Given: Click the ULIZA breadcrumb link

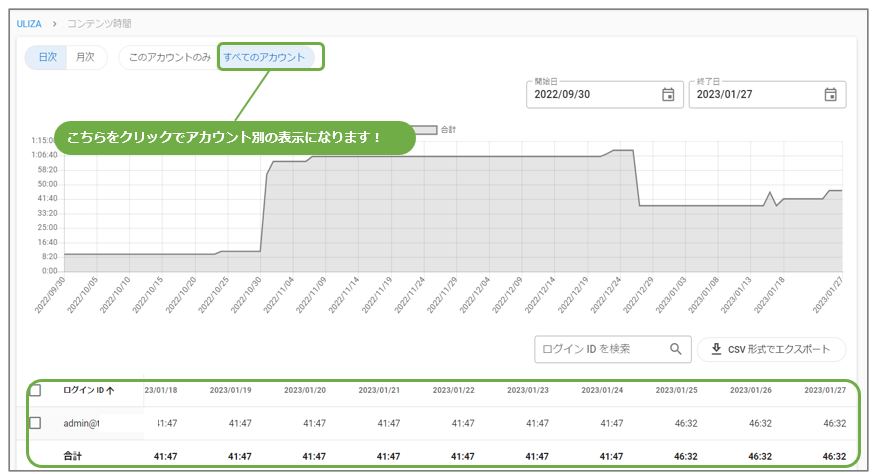Looking at the screenshot, I should (x=28, y=22).
